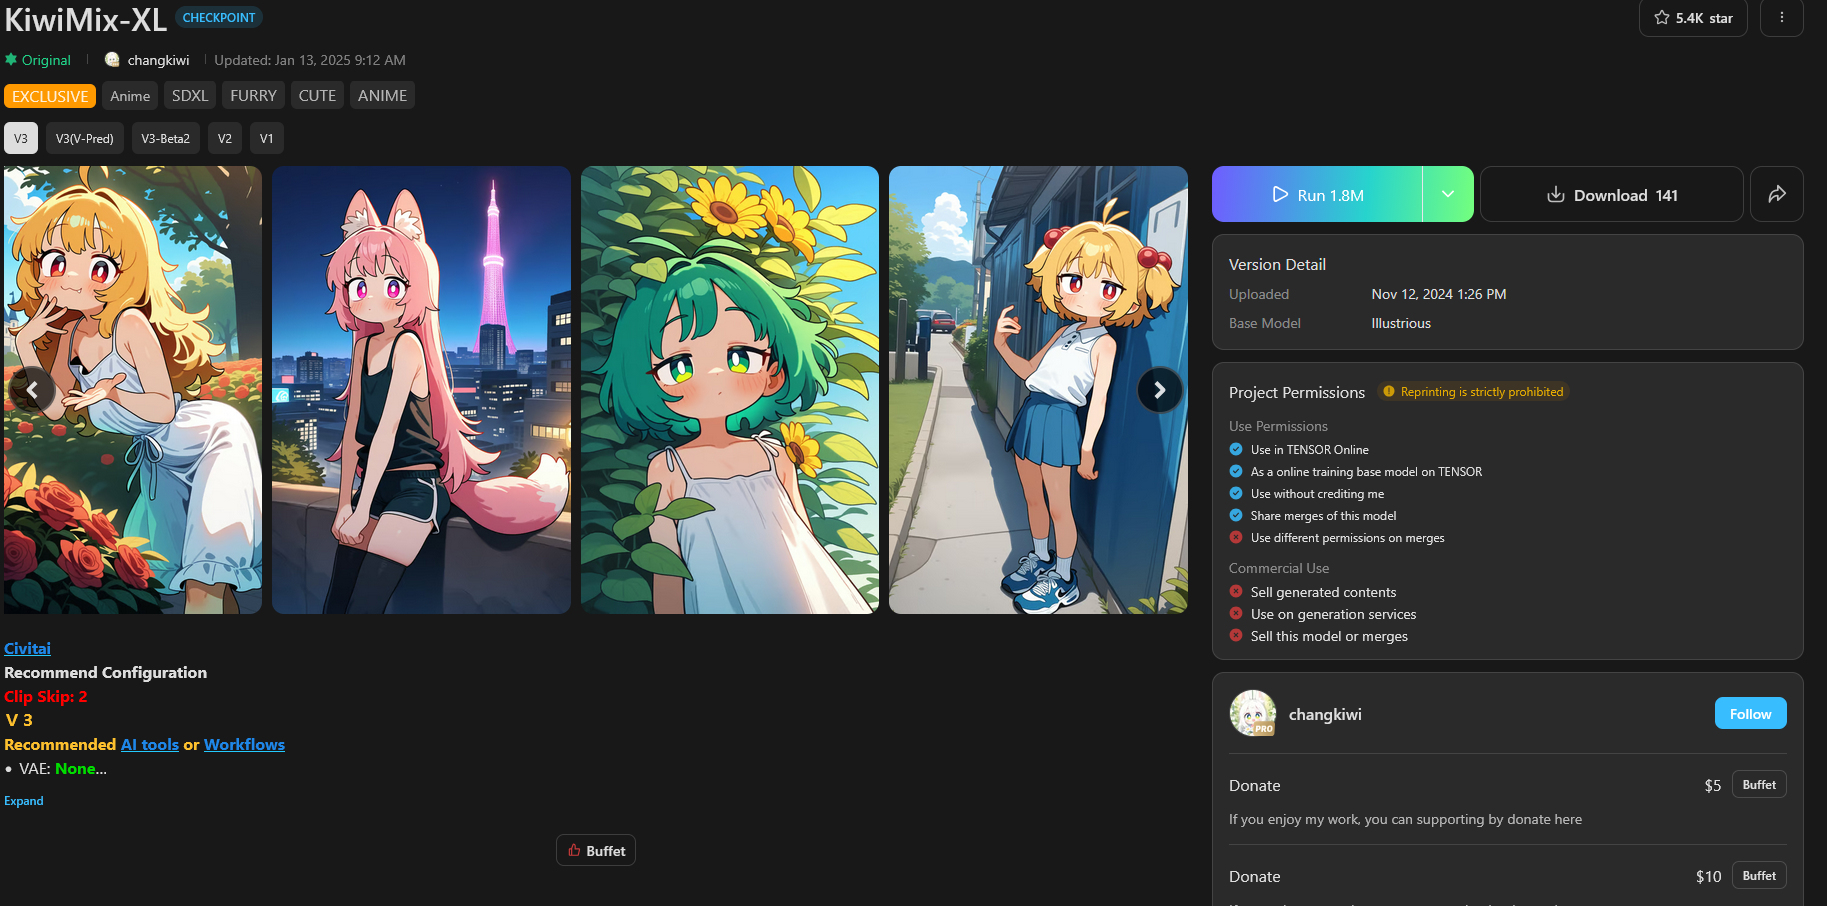
Task: Open the three-dot more options menu
Action: [1781, 18]
